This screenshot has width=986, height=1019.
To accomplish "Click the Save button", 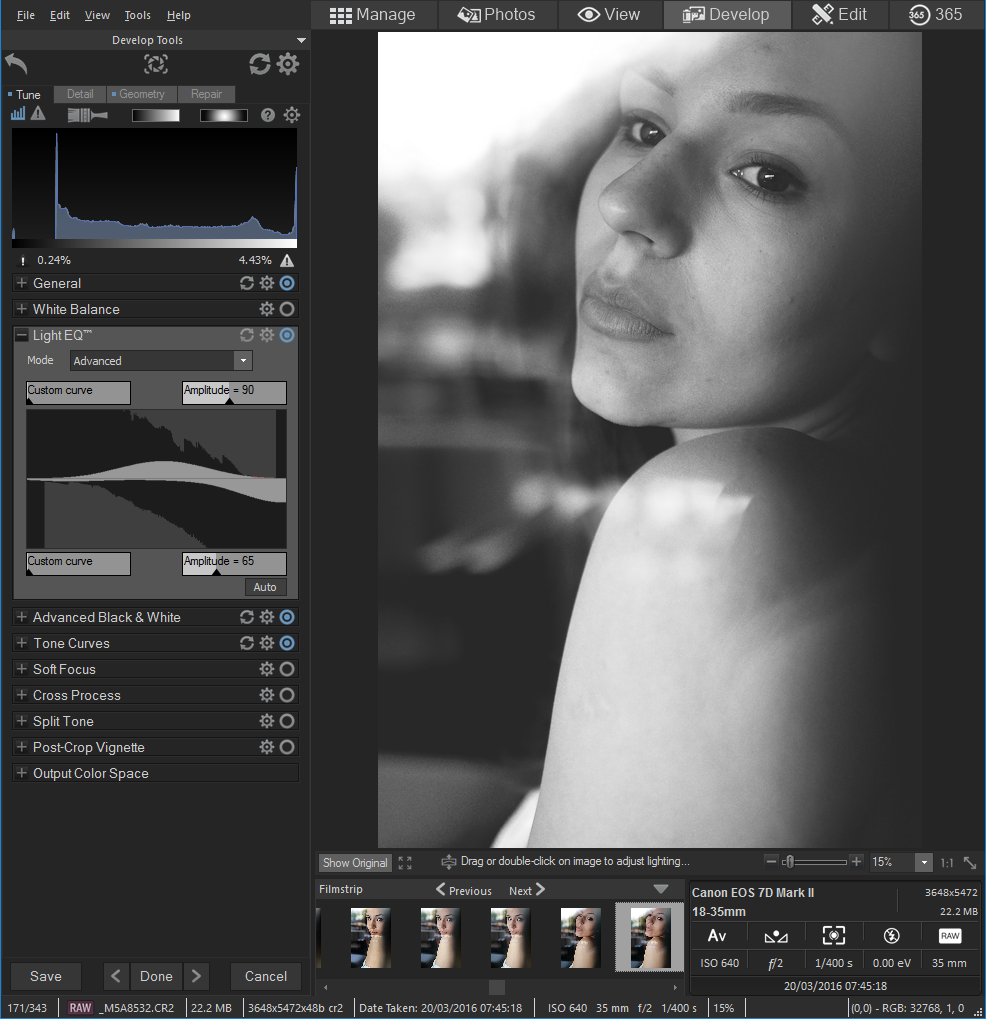I will coord(45,976).
